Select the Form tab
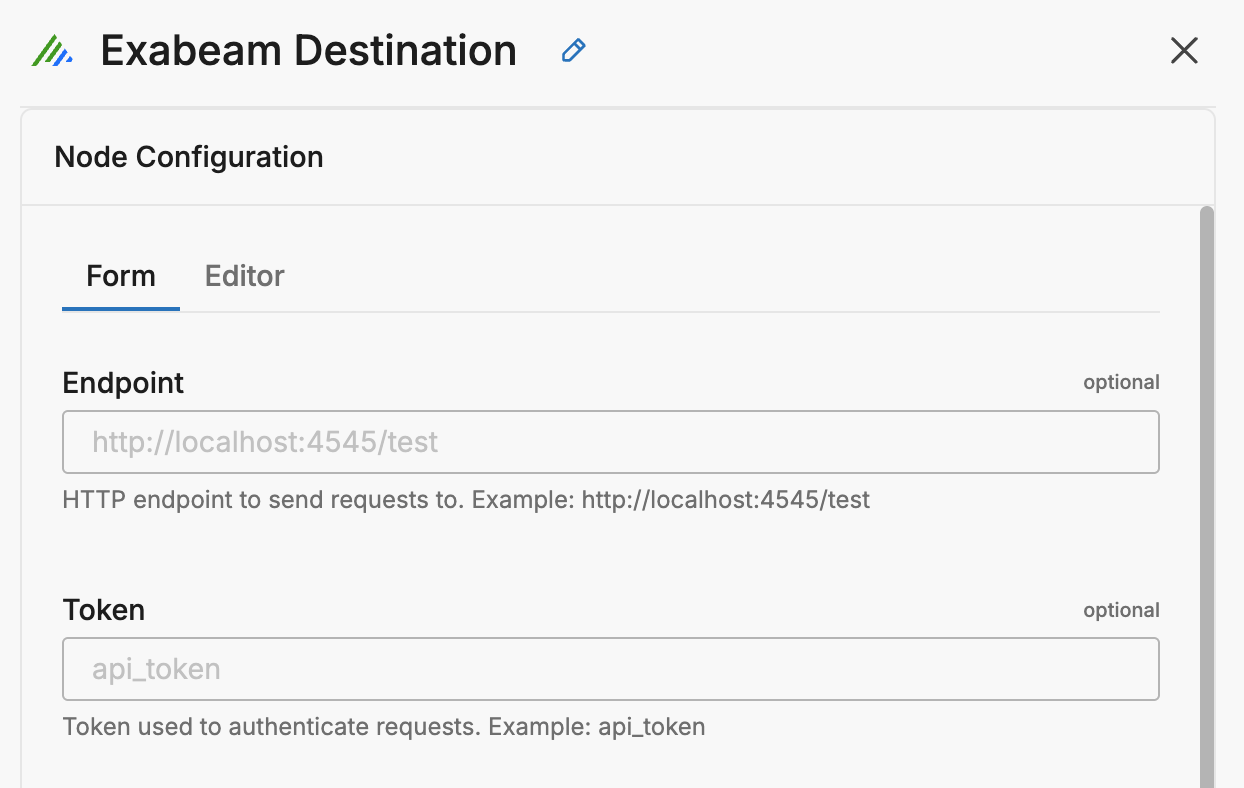This screenshot has height=788, width=1244. (121, 276)
